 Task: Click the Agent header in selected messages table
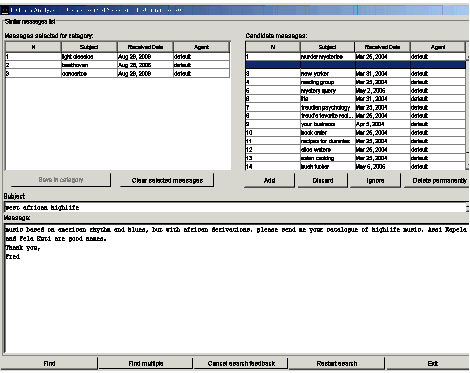coord(201,47)
